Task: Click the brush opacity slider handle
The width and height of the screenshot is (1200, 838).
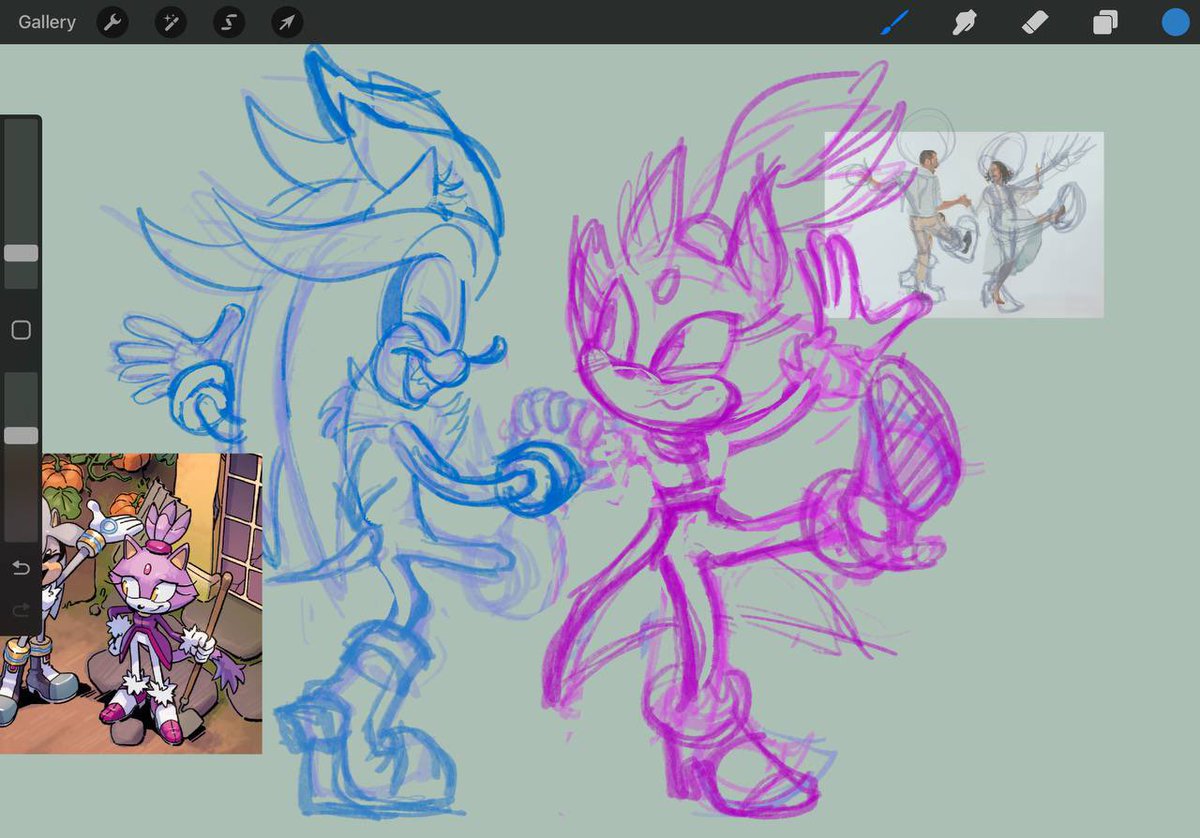Action: click(x=21, y=435)
